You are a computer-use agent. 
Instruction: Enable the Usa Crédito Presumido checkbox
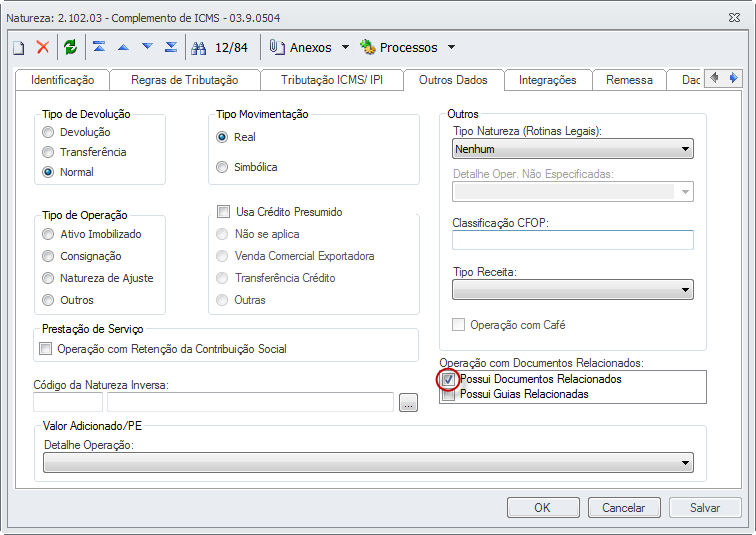pos(224,212)
